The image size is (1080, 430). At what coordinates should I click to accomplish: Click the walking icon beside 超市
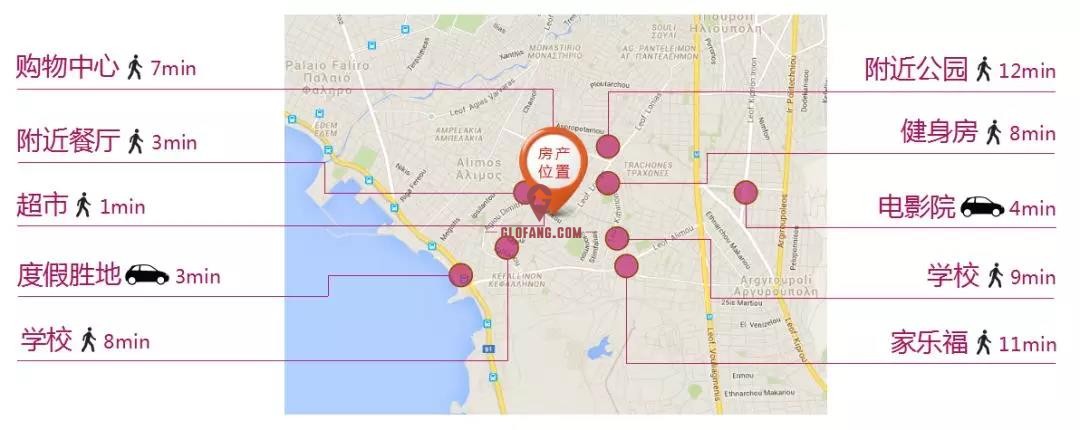(x=83, y=205)
